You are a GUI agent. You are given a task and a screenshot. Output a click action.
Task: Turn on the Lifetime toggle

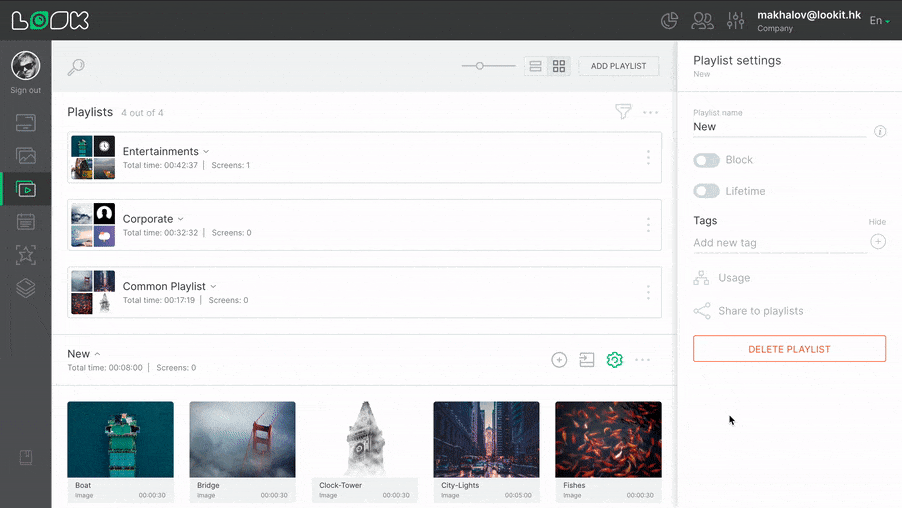click(707, 191)
